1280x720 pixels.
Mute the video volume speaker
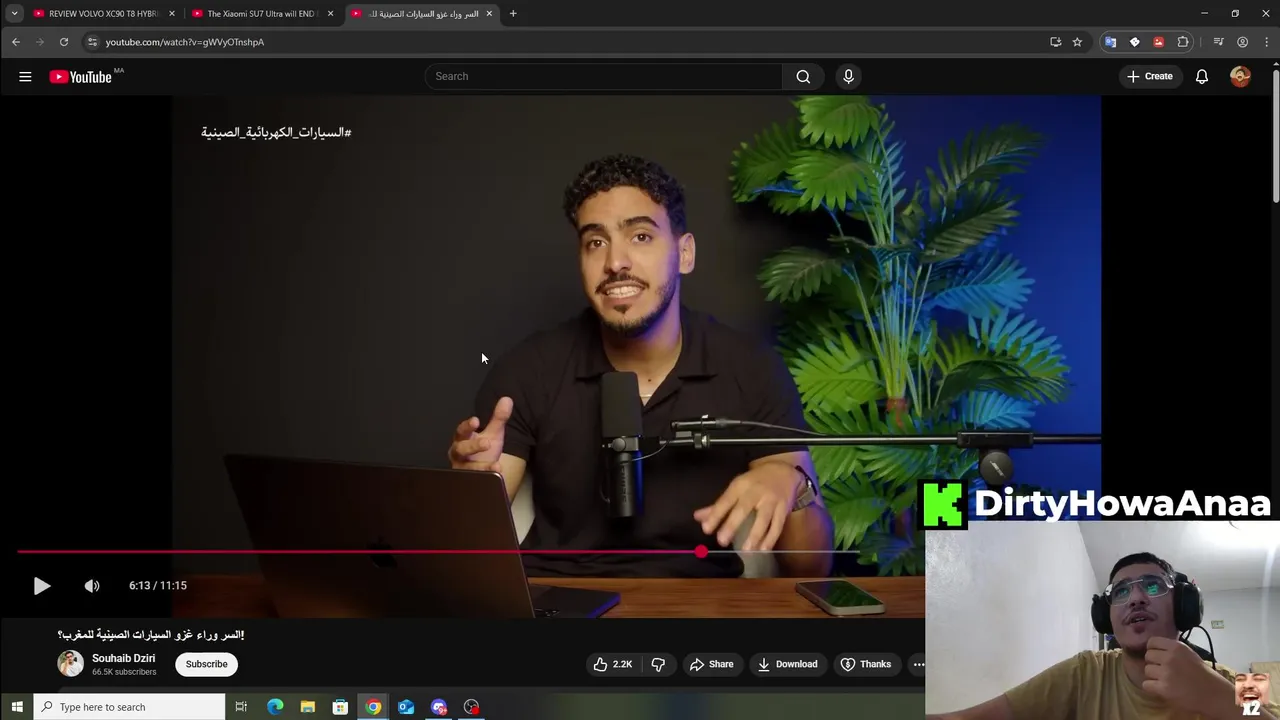92,586
